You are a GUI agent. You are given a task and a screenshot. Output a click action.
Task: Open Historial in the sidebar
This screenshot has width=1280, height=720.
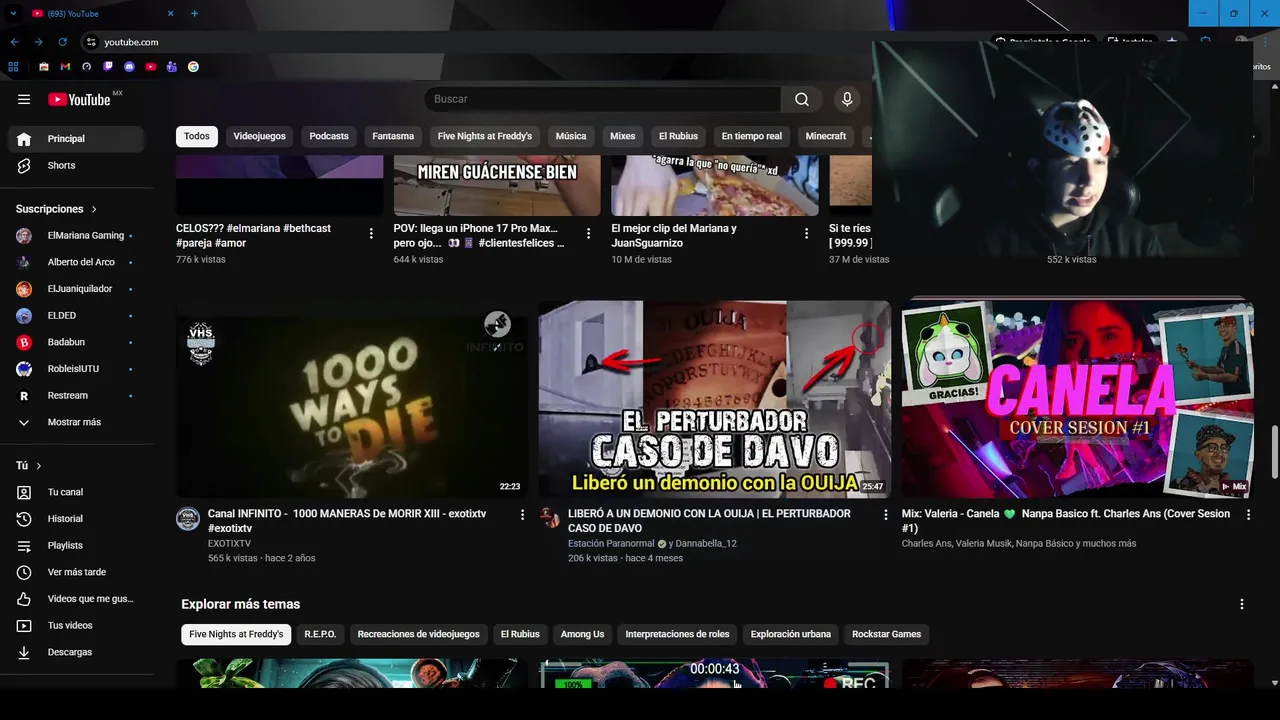tap(76, 519)
